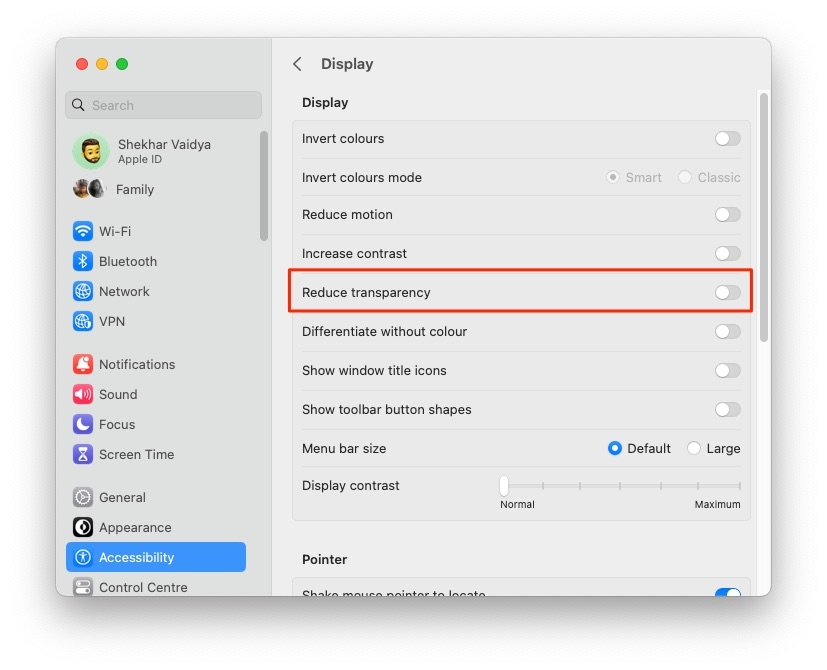The image size is (827, 670).
Task: Click the Appearance icon
Action: [x=83, y=527]
